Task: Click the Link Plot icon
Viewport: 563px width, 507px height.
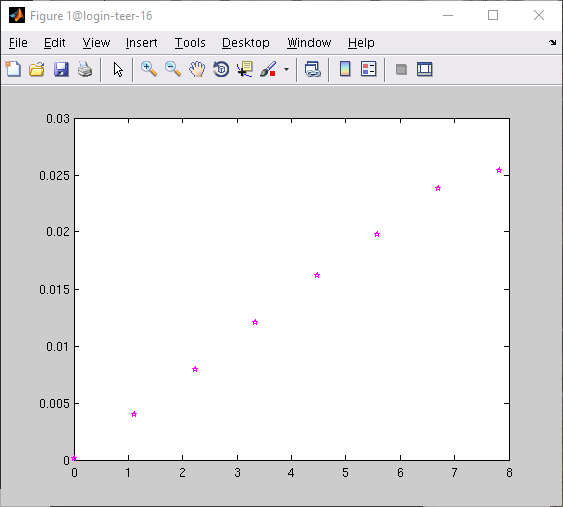Action: 312,69
